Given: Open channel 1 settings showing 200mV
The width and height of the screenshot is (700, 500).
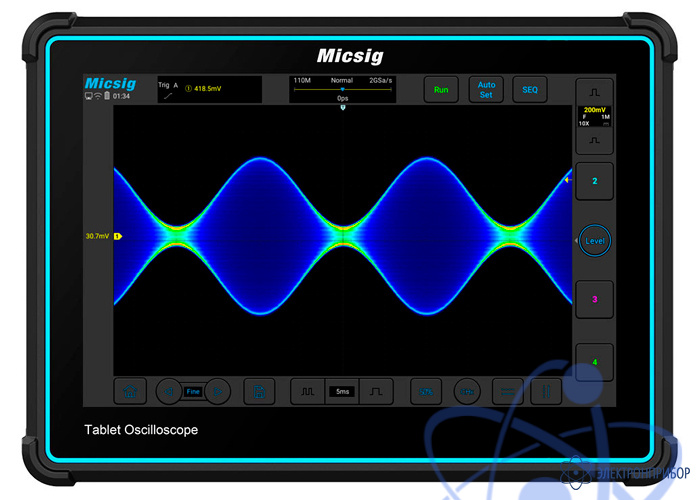Looking at the screenshot, I should 594,115.
